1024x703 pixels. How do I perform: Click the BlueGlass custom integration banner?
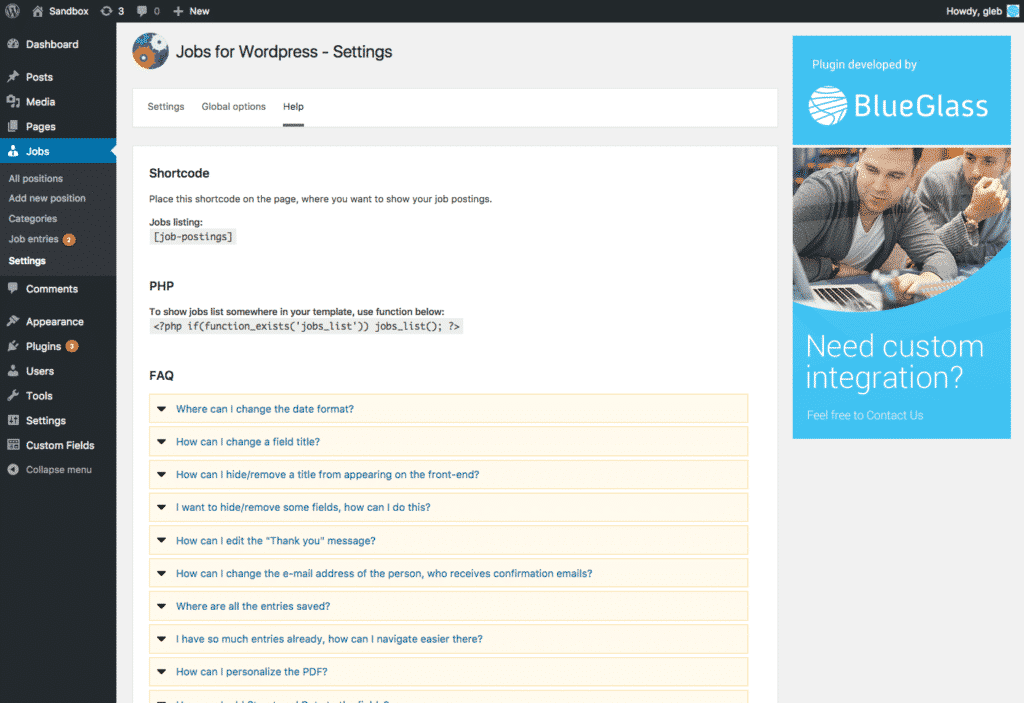(x=901, y=292)
